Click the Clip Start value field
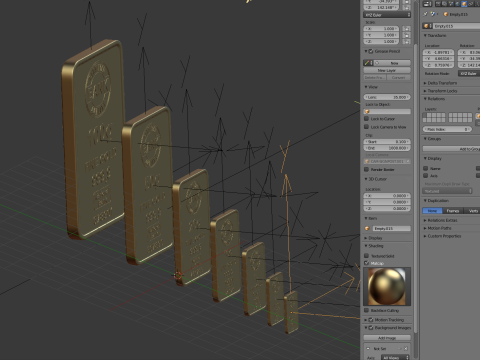Image resolution: width=480 pixels, height=360 pixels. pos(387,142)
